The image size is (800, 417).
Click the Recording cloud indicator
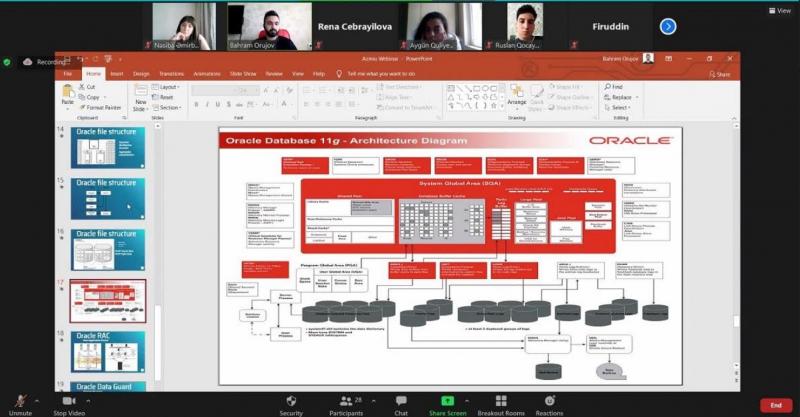pyautogui.click(x=45, y=62)
